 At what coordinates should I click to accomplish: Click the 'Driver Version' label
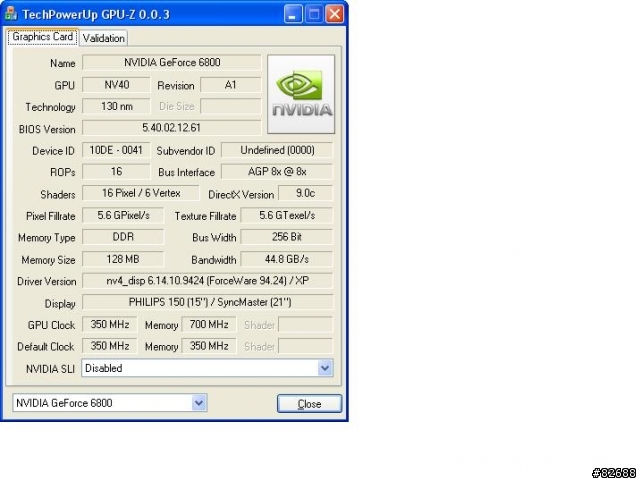pyautogui.click(x=47, y=282)
